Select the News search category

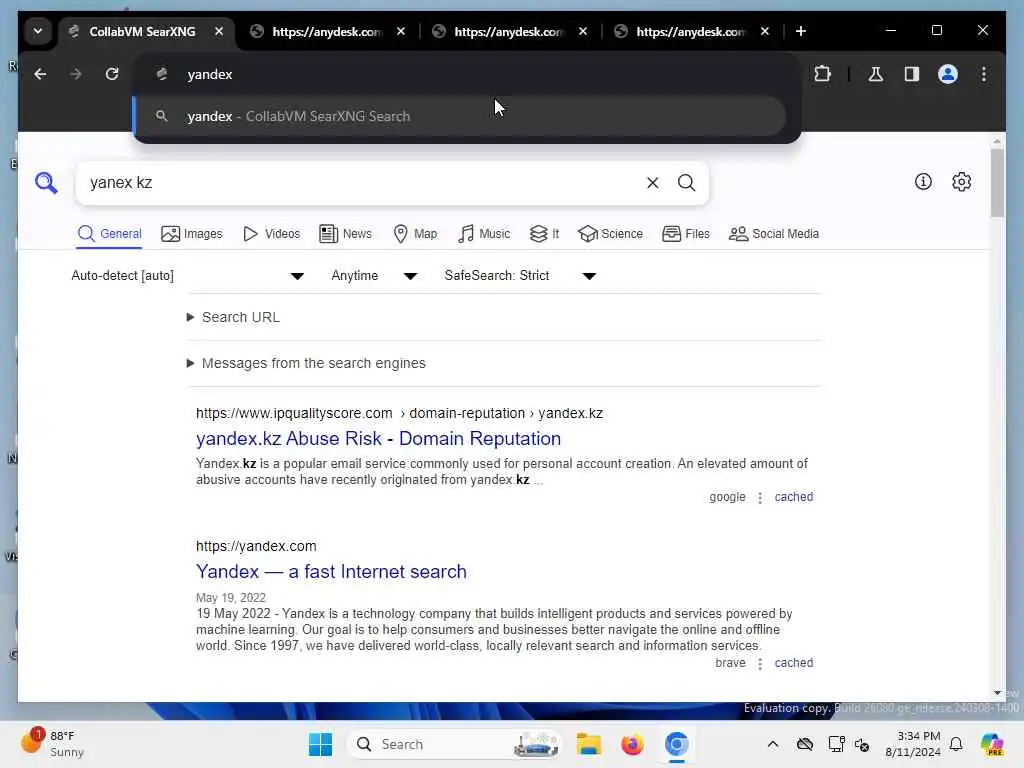click(x=345, y=234)
